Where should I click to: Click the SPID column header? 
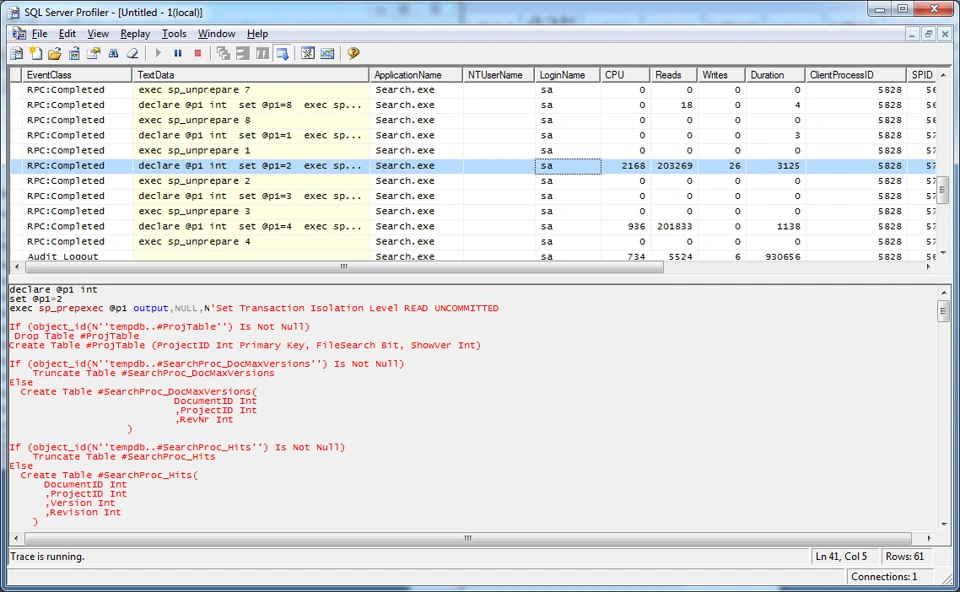(921, 75)
